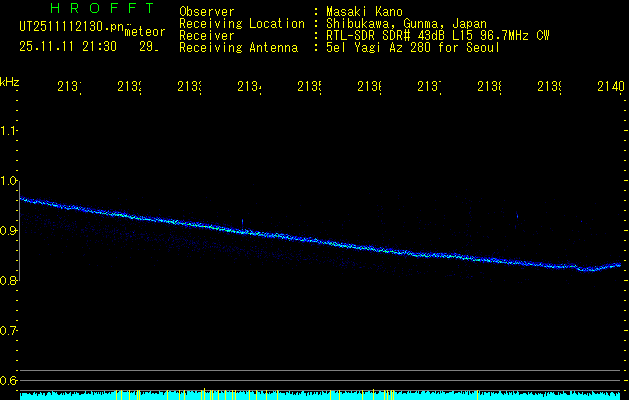Click the green 'meteor' label
629x400 pixels.
[x=145, y=32]
